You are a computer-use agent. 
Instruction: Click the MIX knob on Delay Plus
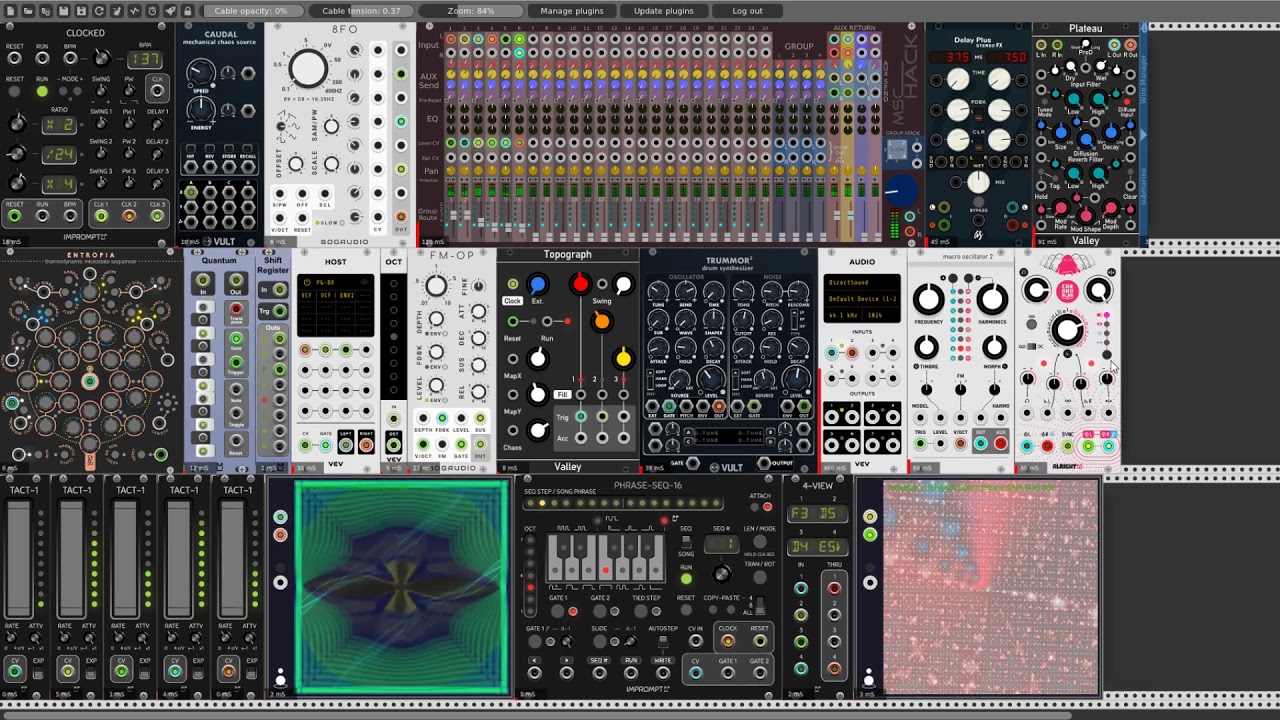[x=979, y=182]
